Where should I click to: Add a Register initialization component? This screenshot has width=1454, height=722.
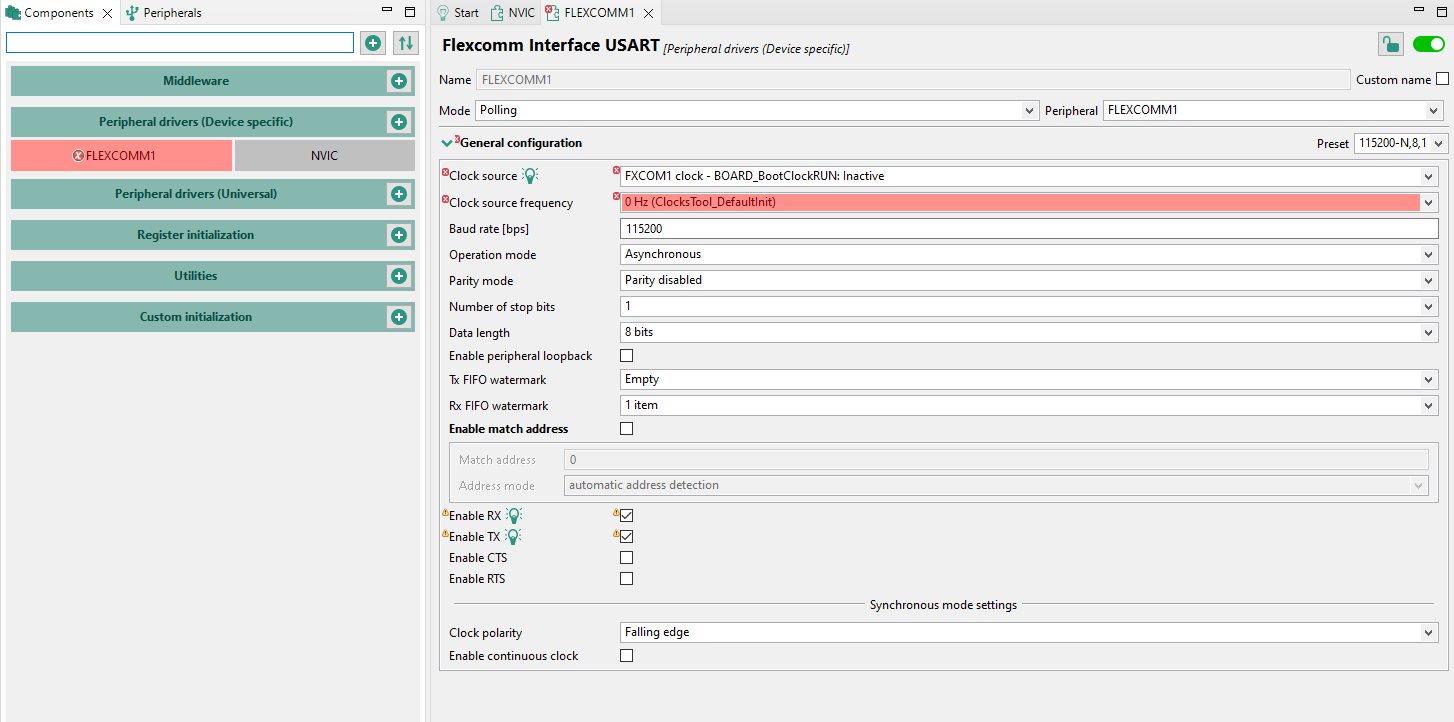[x=398, y=235]
